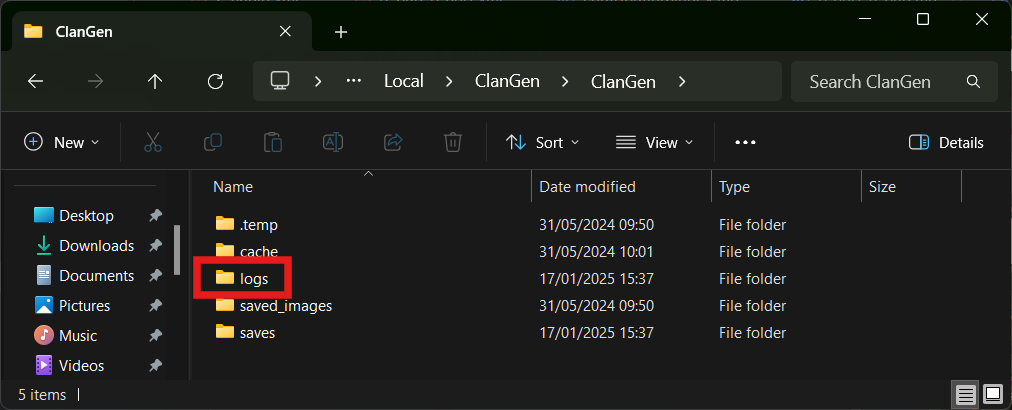The width and height of the screenshot is (1012, 410).
Task: Expand the chevron between the ClanGen breadcrumbs
Action: [x=565, y=81]
